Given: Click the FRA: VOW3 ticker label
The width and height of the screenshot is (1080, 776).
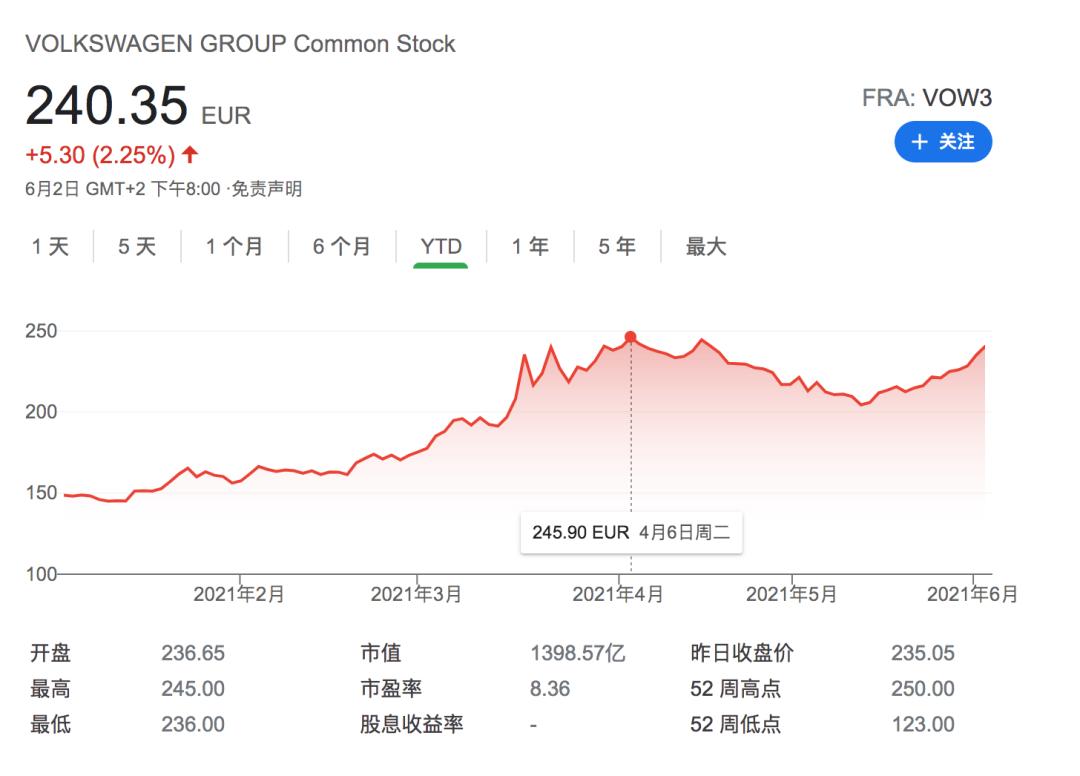Looking at the screenshot, I should (x=927, y=98).
